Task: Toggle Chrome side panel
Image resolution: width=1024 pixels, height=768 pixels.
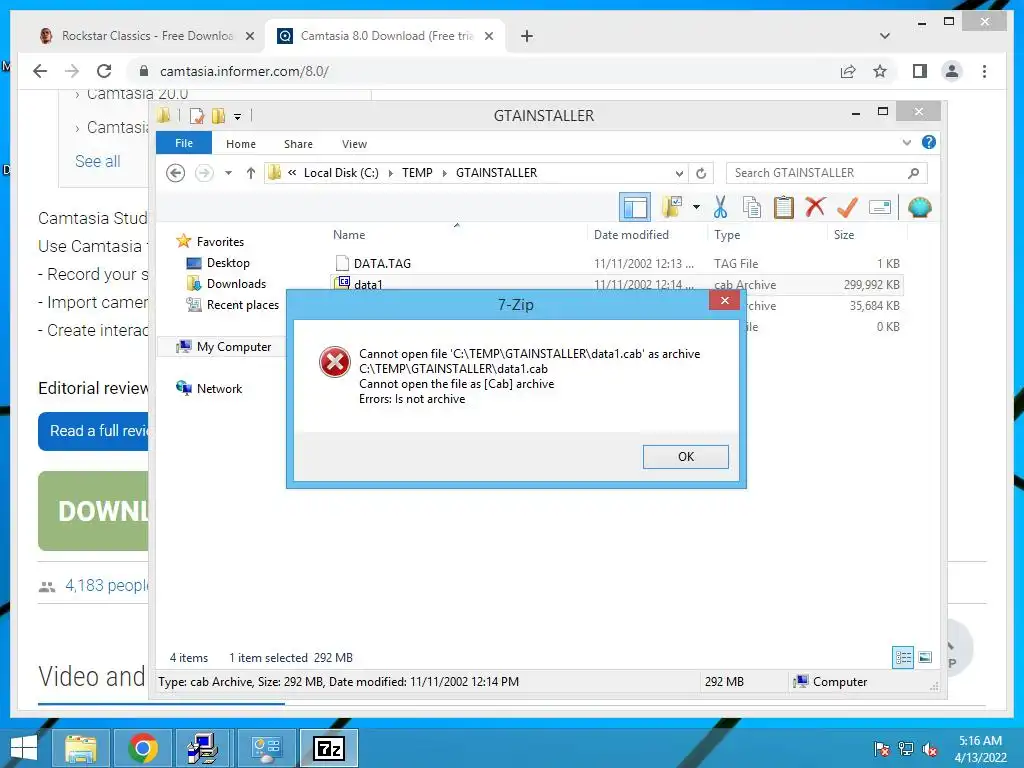Action: tap(920, 71)
